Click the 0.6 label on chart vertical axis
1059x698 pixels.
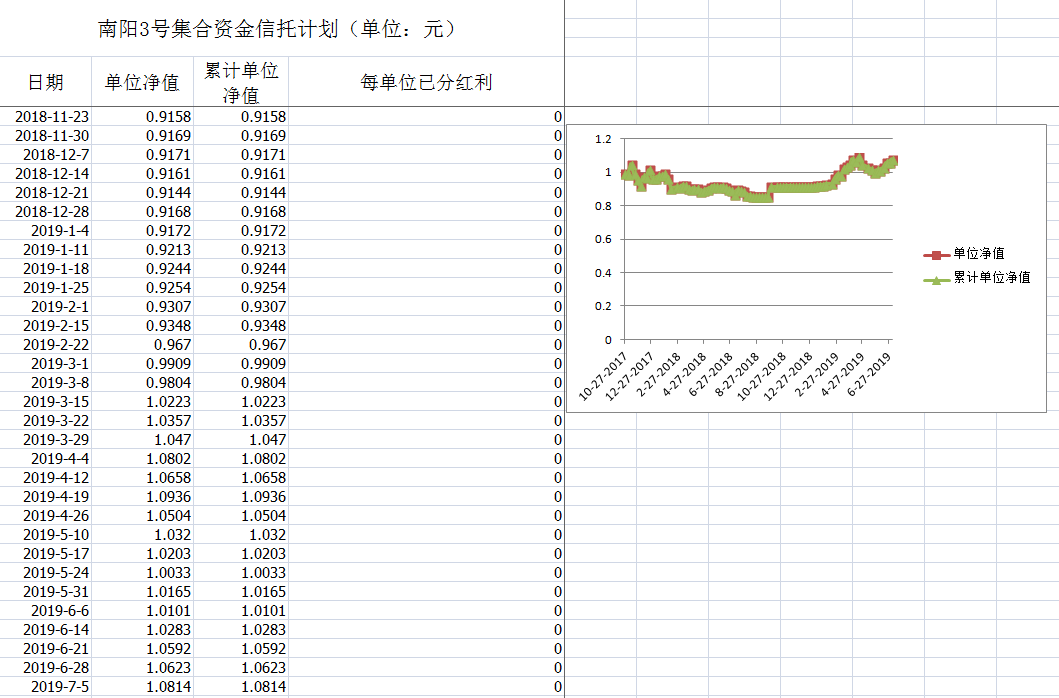pyautogui.click(x=603, y=239)
